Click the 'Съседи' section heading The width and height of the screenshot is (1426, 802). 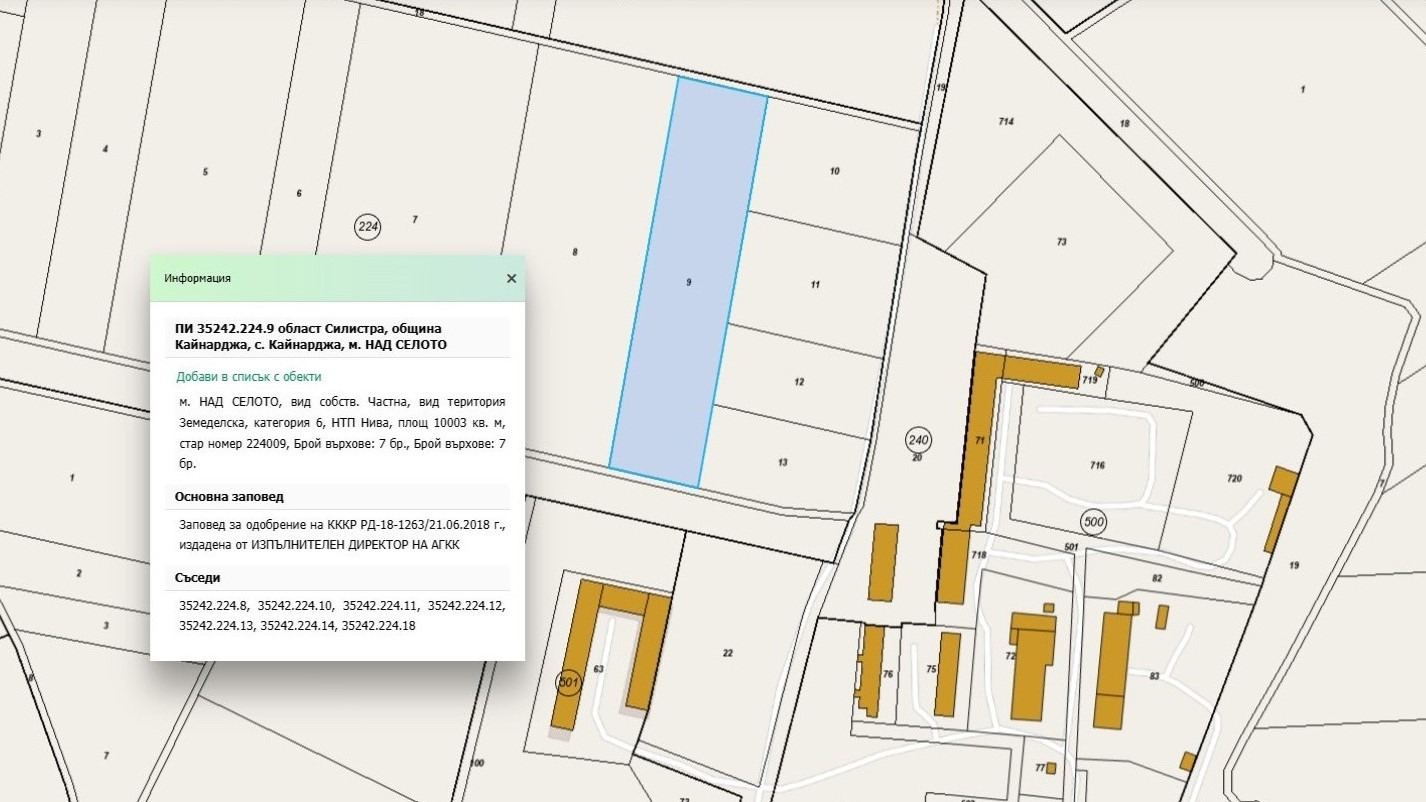(198, 578)
